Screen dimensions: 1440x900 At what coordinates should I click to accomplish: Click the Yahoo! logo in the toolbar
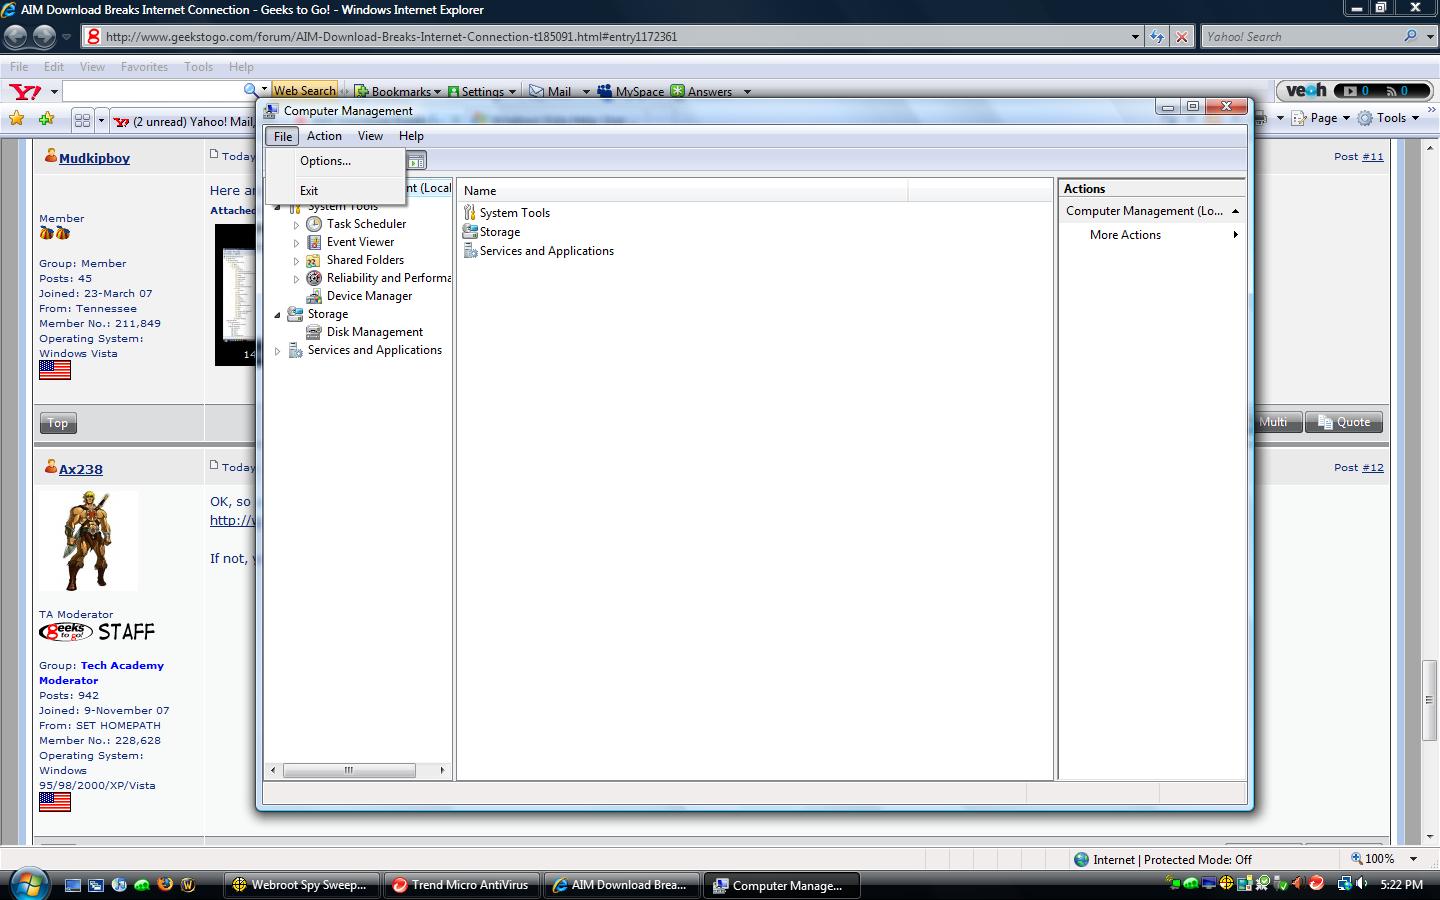(x=25, y=91)
